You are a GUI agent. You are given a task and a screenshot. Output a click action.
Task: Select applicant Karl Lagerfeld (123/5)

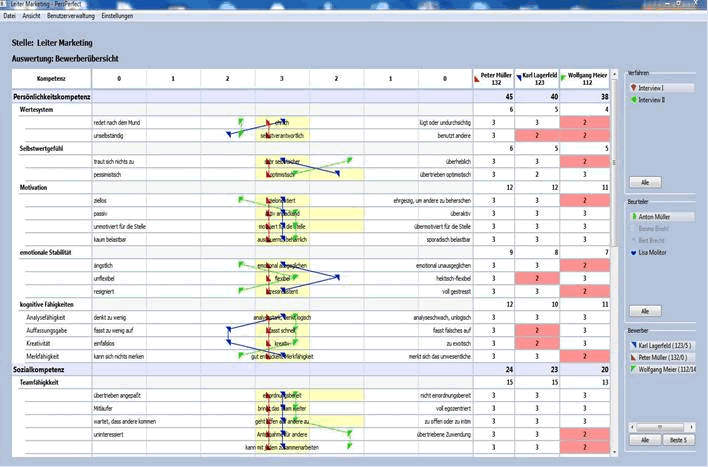(x=661, y=346)
